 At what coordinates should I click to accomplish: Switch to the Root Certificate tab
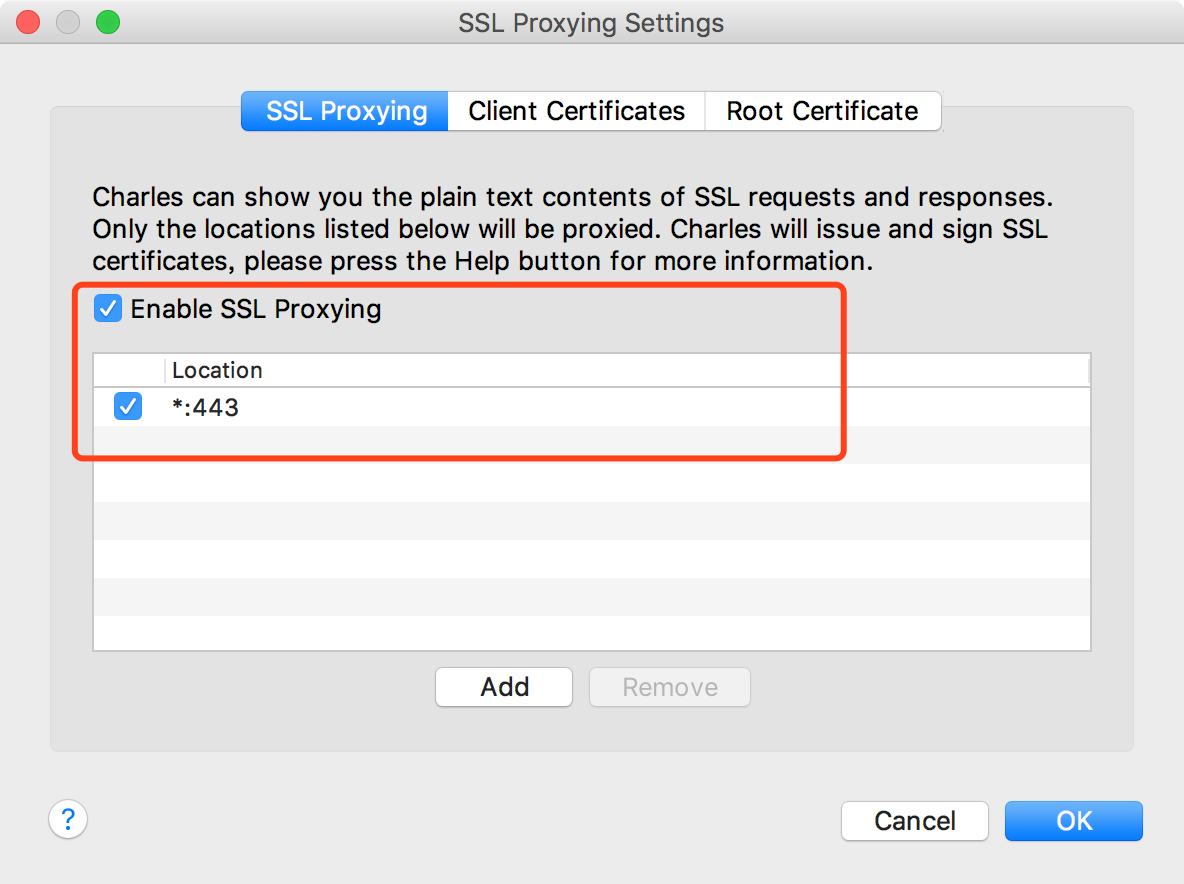[822, 111]
